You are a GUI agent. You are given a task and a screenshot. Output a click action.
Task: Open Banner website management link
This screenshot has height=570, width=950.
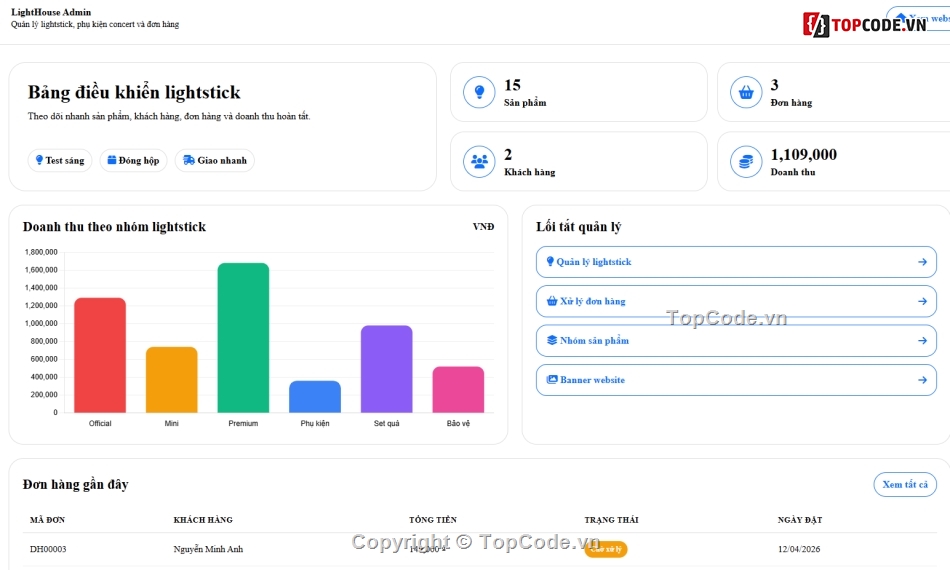coord(736,380)
